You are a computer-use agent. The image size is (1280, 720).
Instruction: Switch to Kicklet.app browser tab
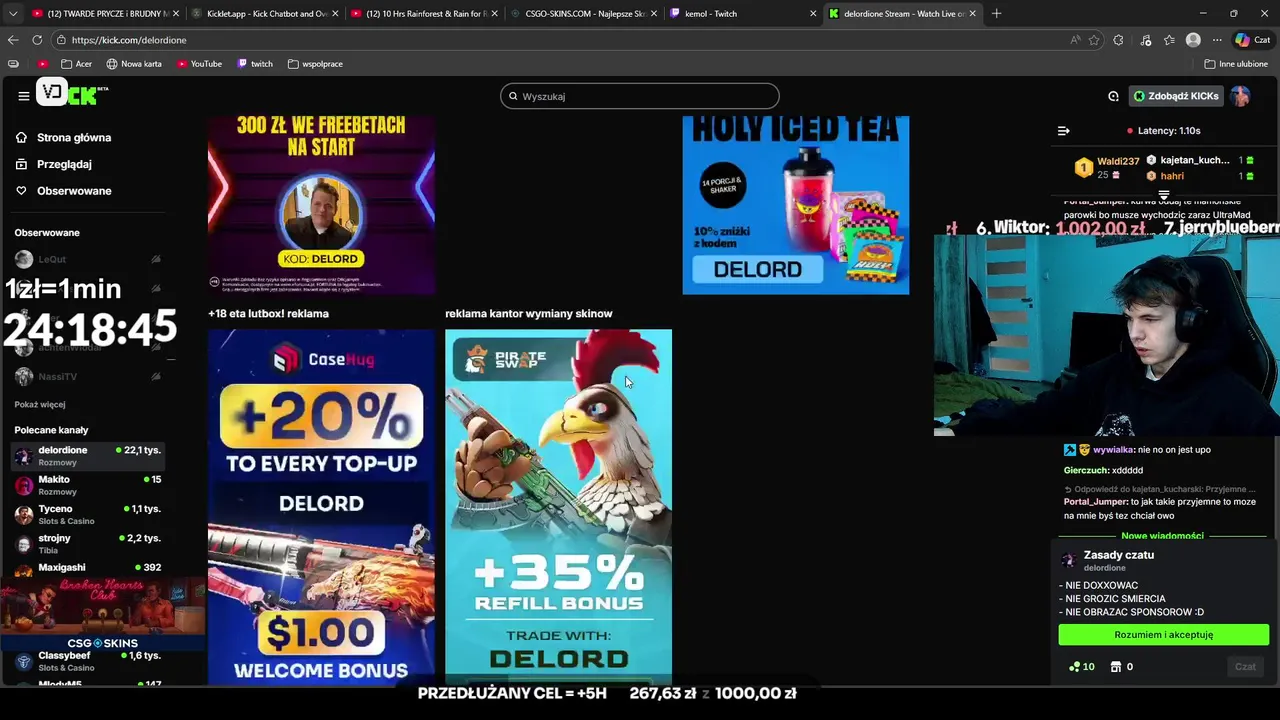[x=264, y=14]
